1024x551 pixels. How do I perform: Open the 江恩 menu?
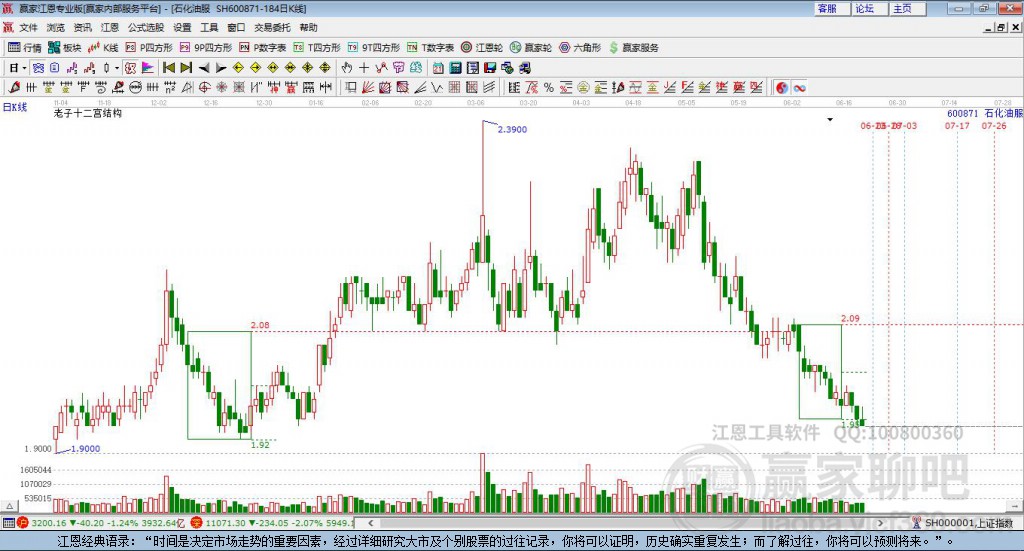(x=110, y=27)
